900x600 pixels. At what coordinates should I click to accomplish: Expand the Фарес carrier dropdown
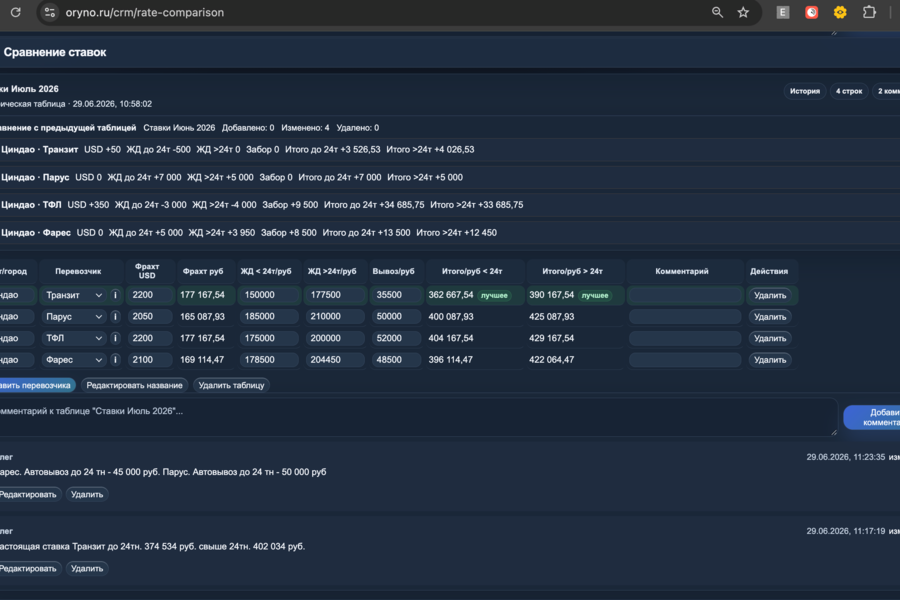73,359
